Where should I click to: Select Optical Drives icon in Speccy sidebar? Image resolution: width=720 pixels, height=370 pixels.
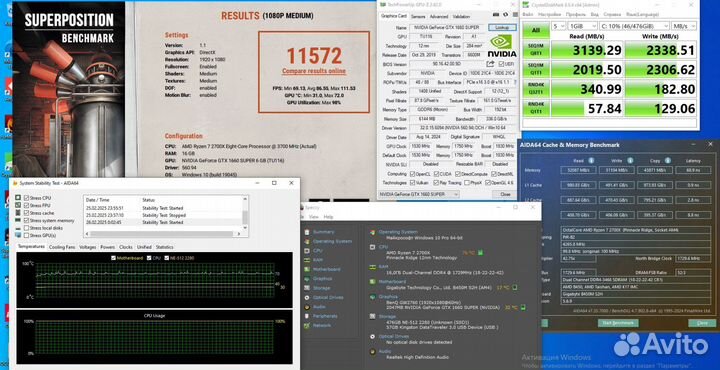307,297
